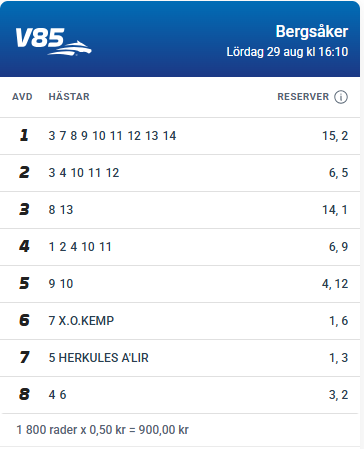Click leg 1 horses 3 7 8 9 list
This screenshot has height=449, width=364.
tap(112, 136)
